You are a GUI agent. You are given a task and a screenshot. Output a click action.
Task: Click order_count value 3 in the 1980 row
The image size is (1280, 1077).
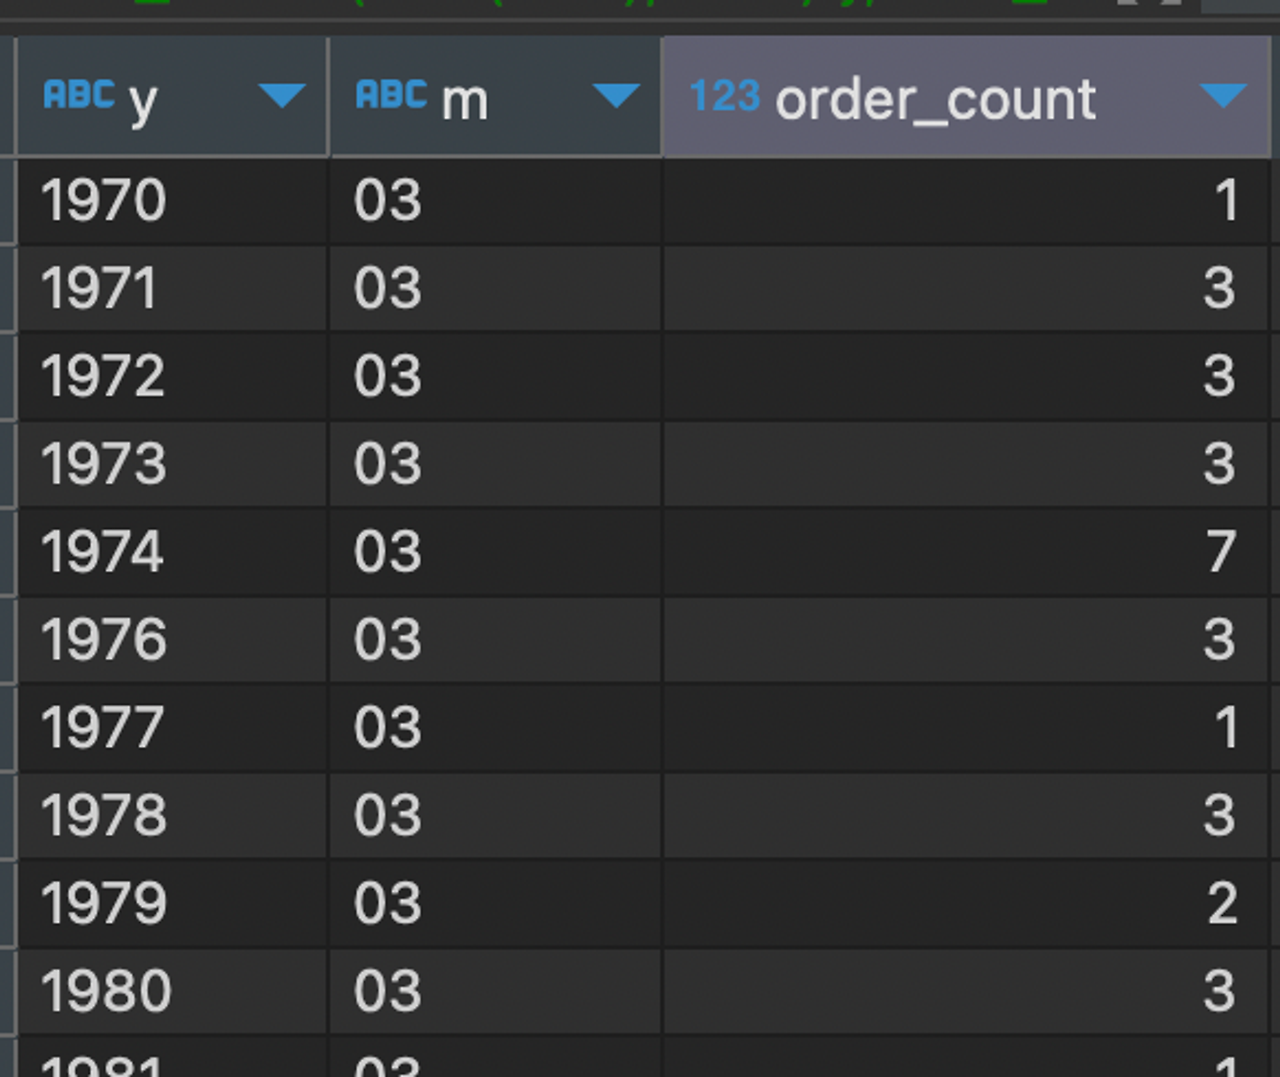[x=967, y=992]
